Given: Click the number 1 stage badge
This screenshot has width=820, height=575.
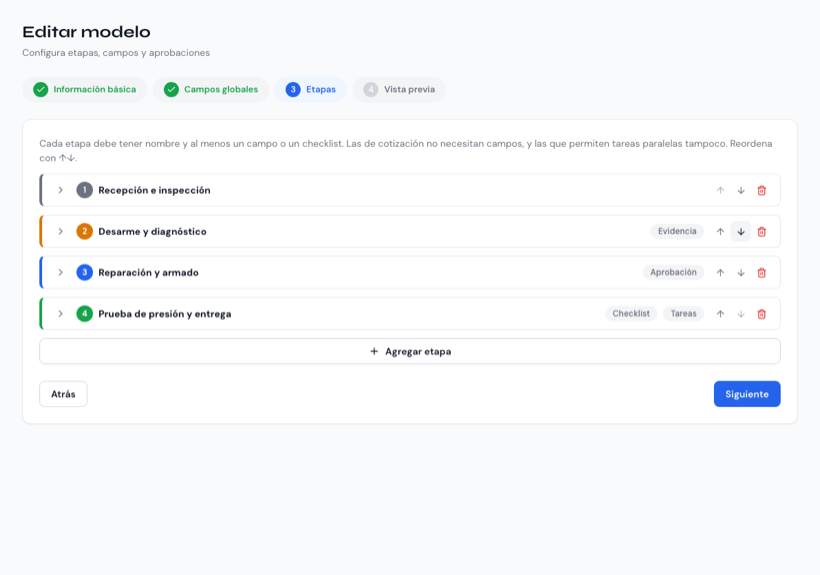Looking at the screenshot, I should tap(85, 190).
